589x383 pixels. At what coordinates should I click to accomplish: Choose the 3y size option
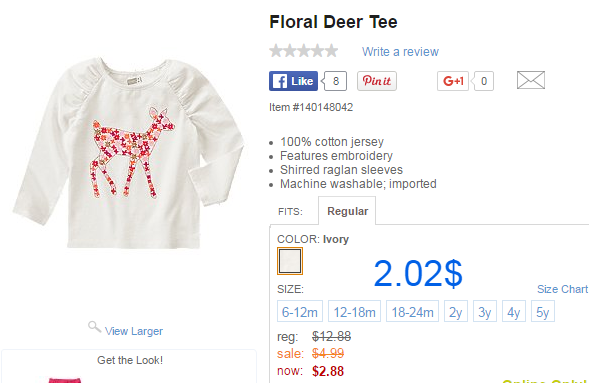[x=485, y=311]
